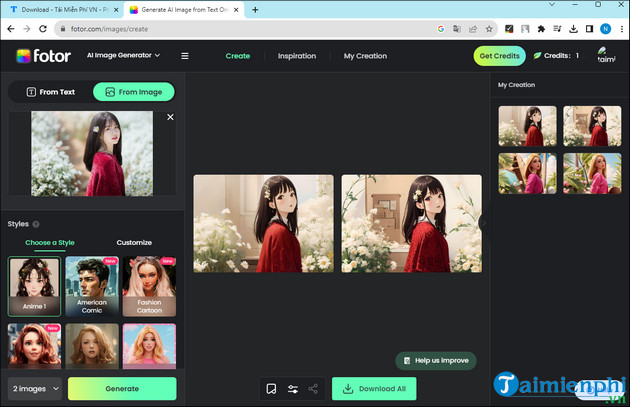Image resolution: width=630 pixels, height=407 pixels.
Task: Open the AI Image Generator dropdown
Action: coord(123,55)
